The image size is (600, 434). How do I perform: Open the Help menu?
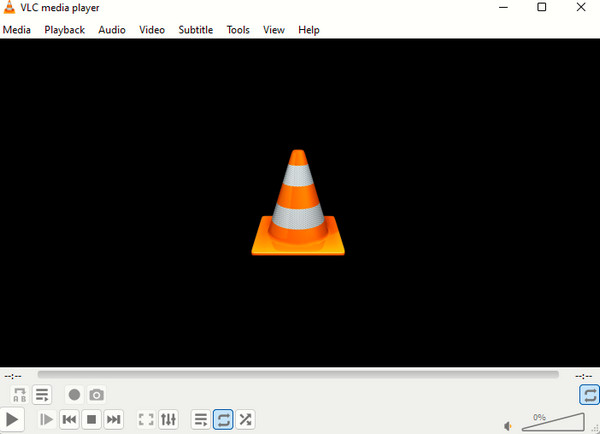pyautogui.click(x=309, y=30)
